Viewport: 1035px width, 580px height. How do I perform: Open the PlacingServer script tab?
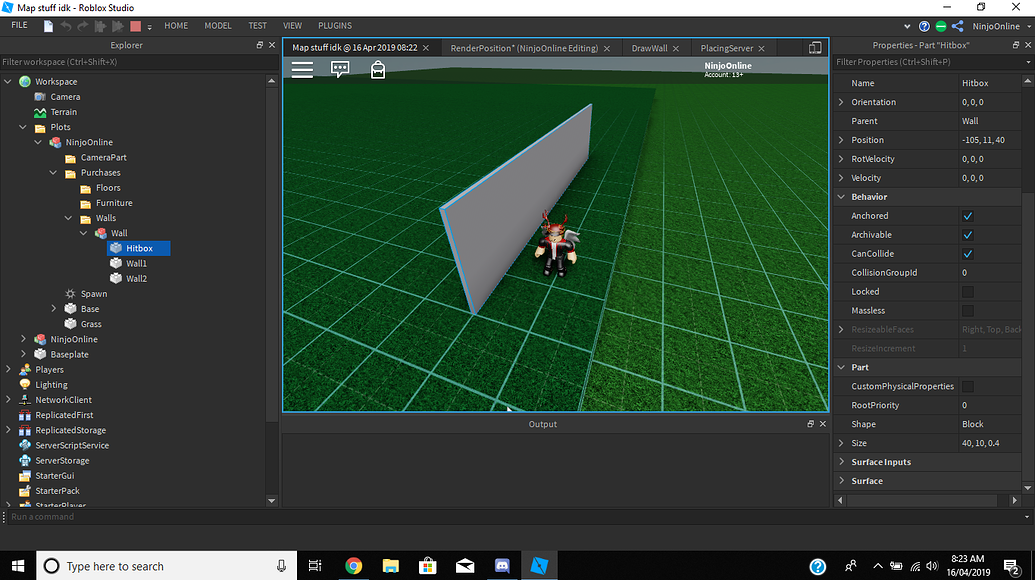(727, 47)
